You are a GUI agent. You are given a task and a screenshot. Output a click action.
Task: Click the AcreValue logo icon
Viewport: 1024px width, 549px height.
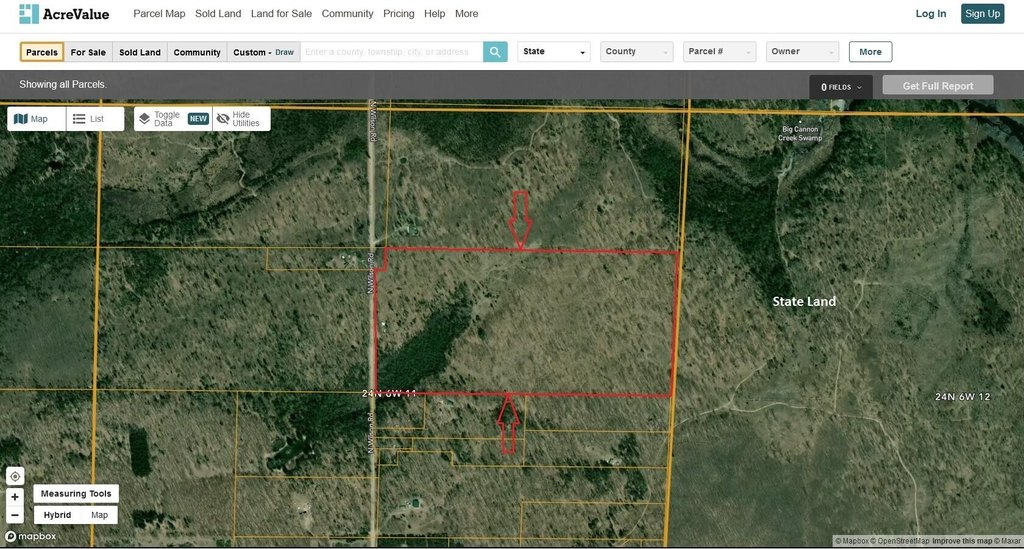point(29,14)
